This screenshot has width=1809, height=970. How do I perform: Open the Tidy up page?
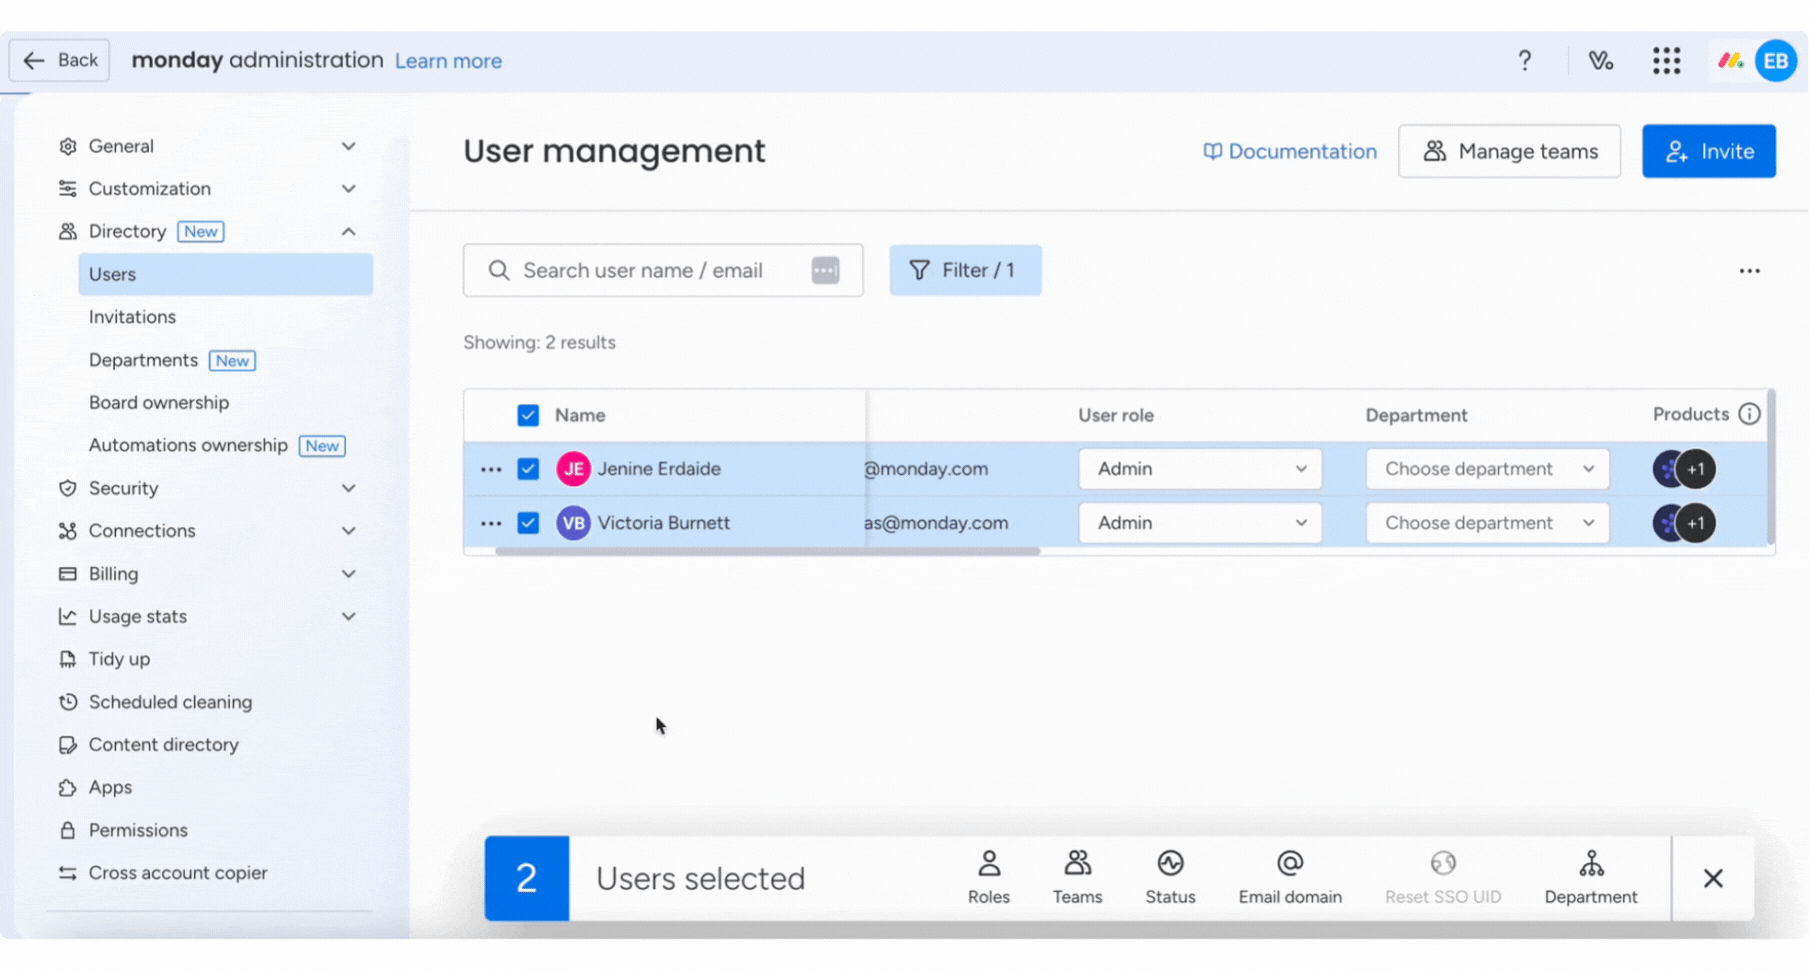click(x=119, y=659)
